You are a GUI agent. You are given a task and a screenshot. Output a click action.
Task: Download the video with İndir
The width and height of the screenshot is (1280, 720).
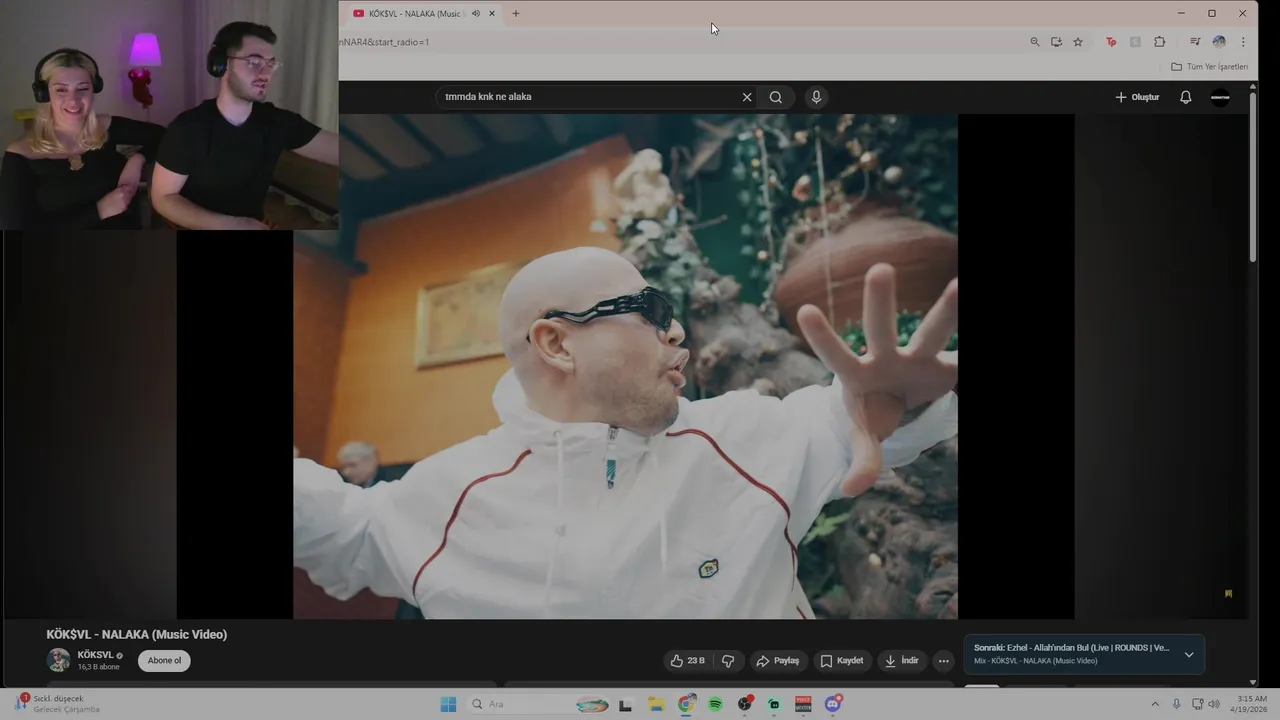[901, 661]
